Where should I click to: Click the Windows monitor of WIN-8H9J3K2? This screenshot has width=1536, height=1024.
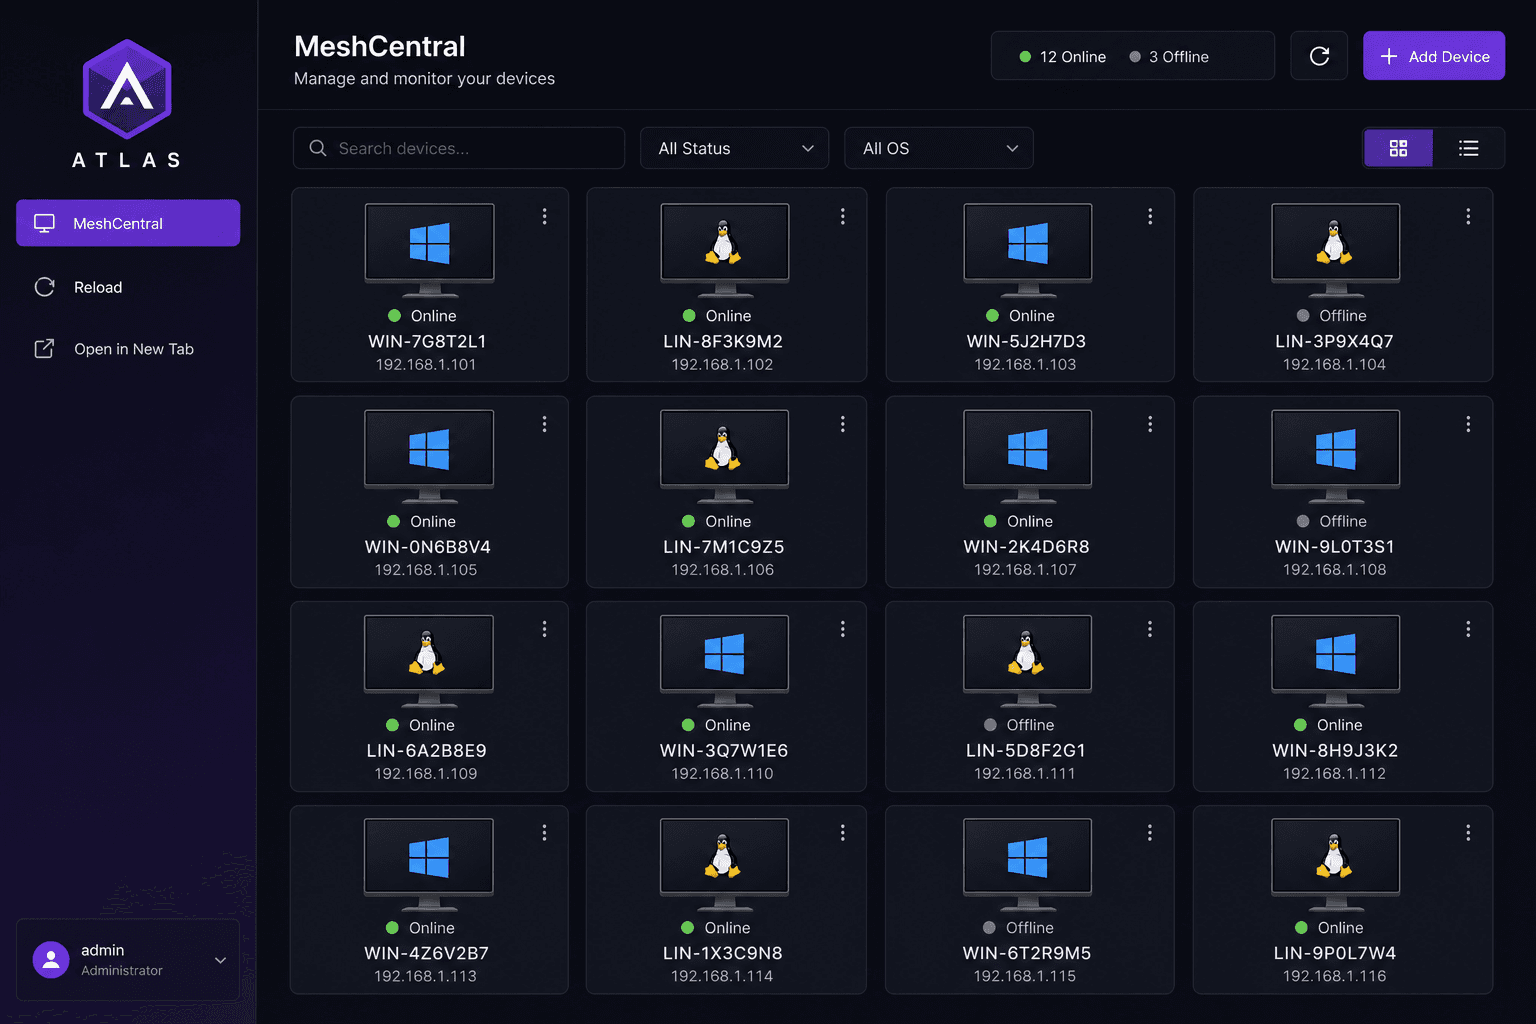(x=1335, y=661)
